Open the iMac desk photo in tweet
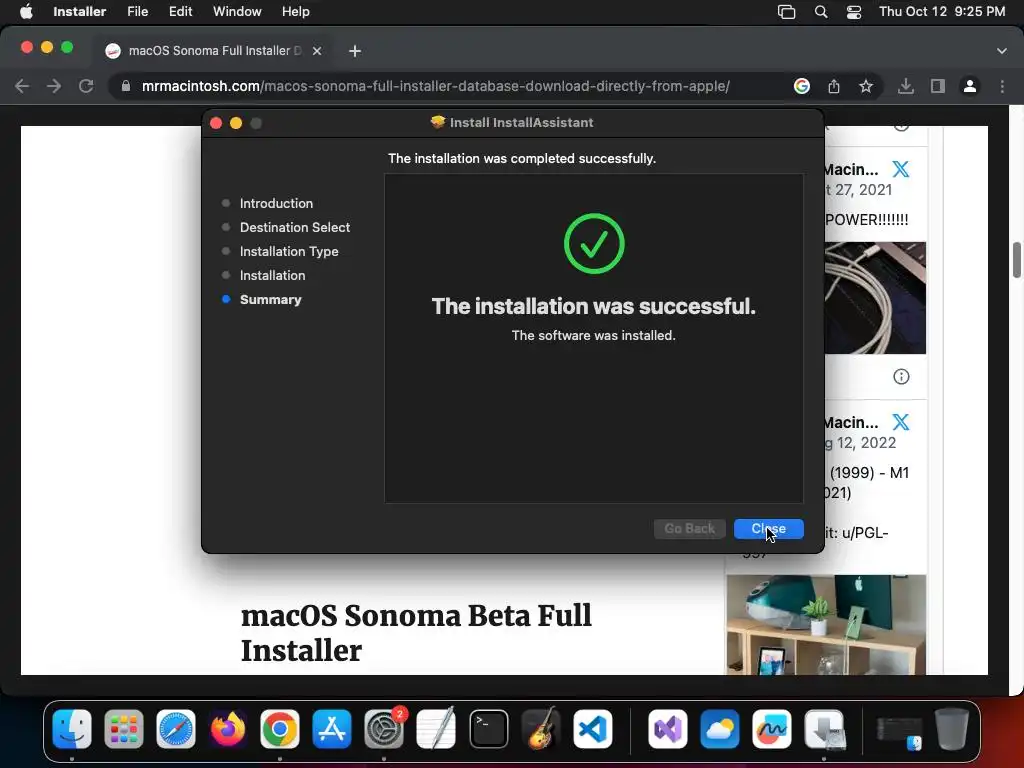1024x768 pixels. coord(826,624)
